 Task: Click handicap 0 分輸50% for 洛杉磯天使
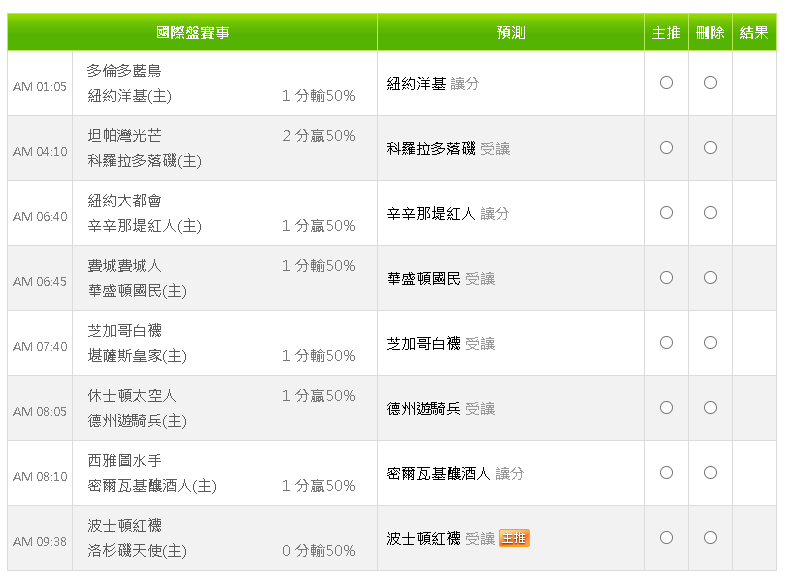pyautogui.click(x=319, y=551)
